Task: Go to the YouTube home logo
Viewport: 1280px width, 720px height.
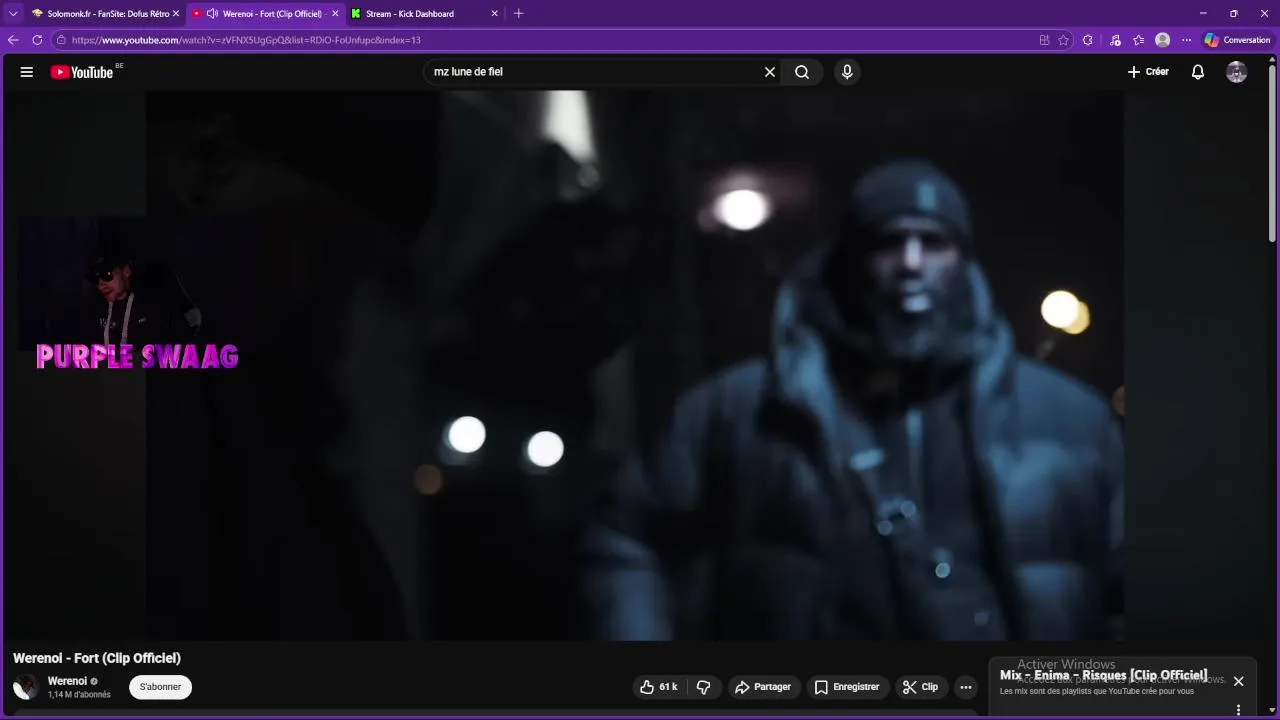Action: (82, 72)
